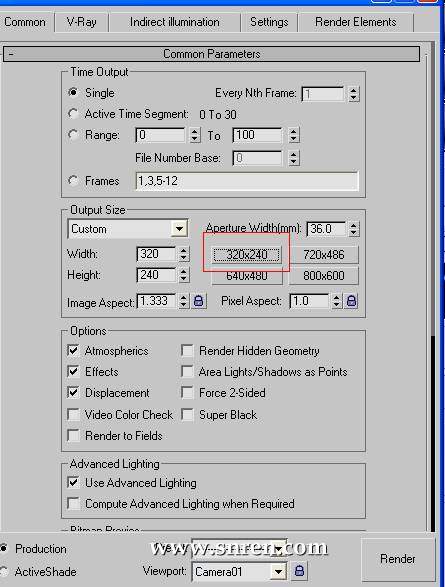Click the Render button
Image resolution: width=445 pixels, height=587 pixels.
click(x=398, y=559)
